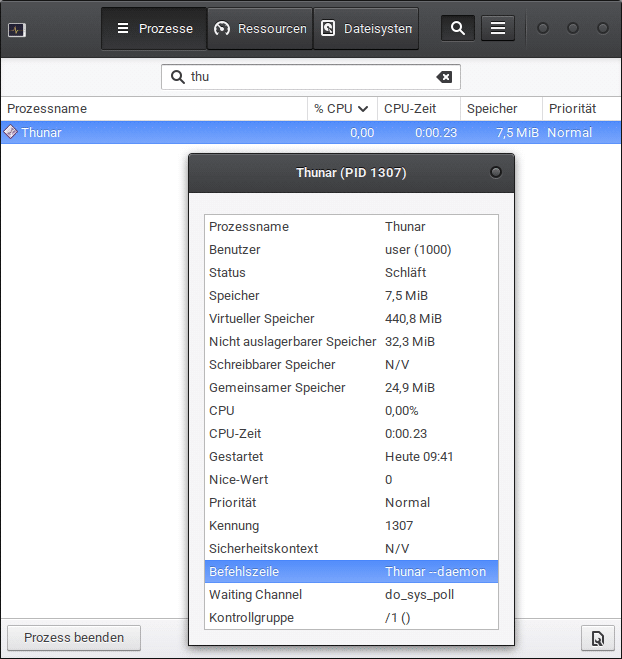Select the Nice-Wert row
This screenshot has width=622, height=659.
pyautogui.click(x=351, y=480)
